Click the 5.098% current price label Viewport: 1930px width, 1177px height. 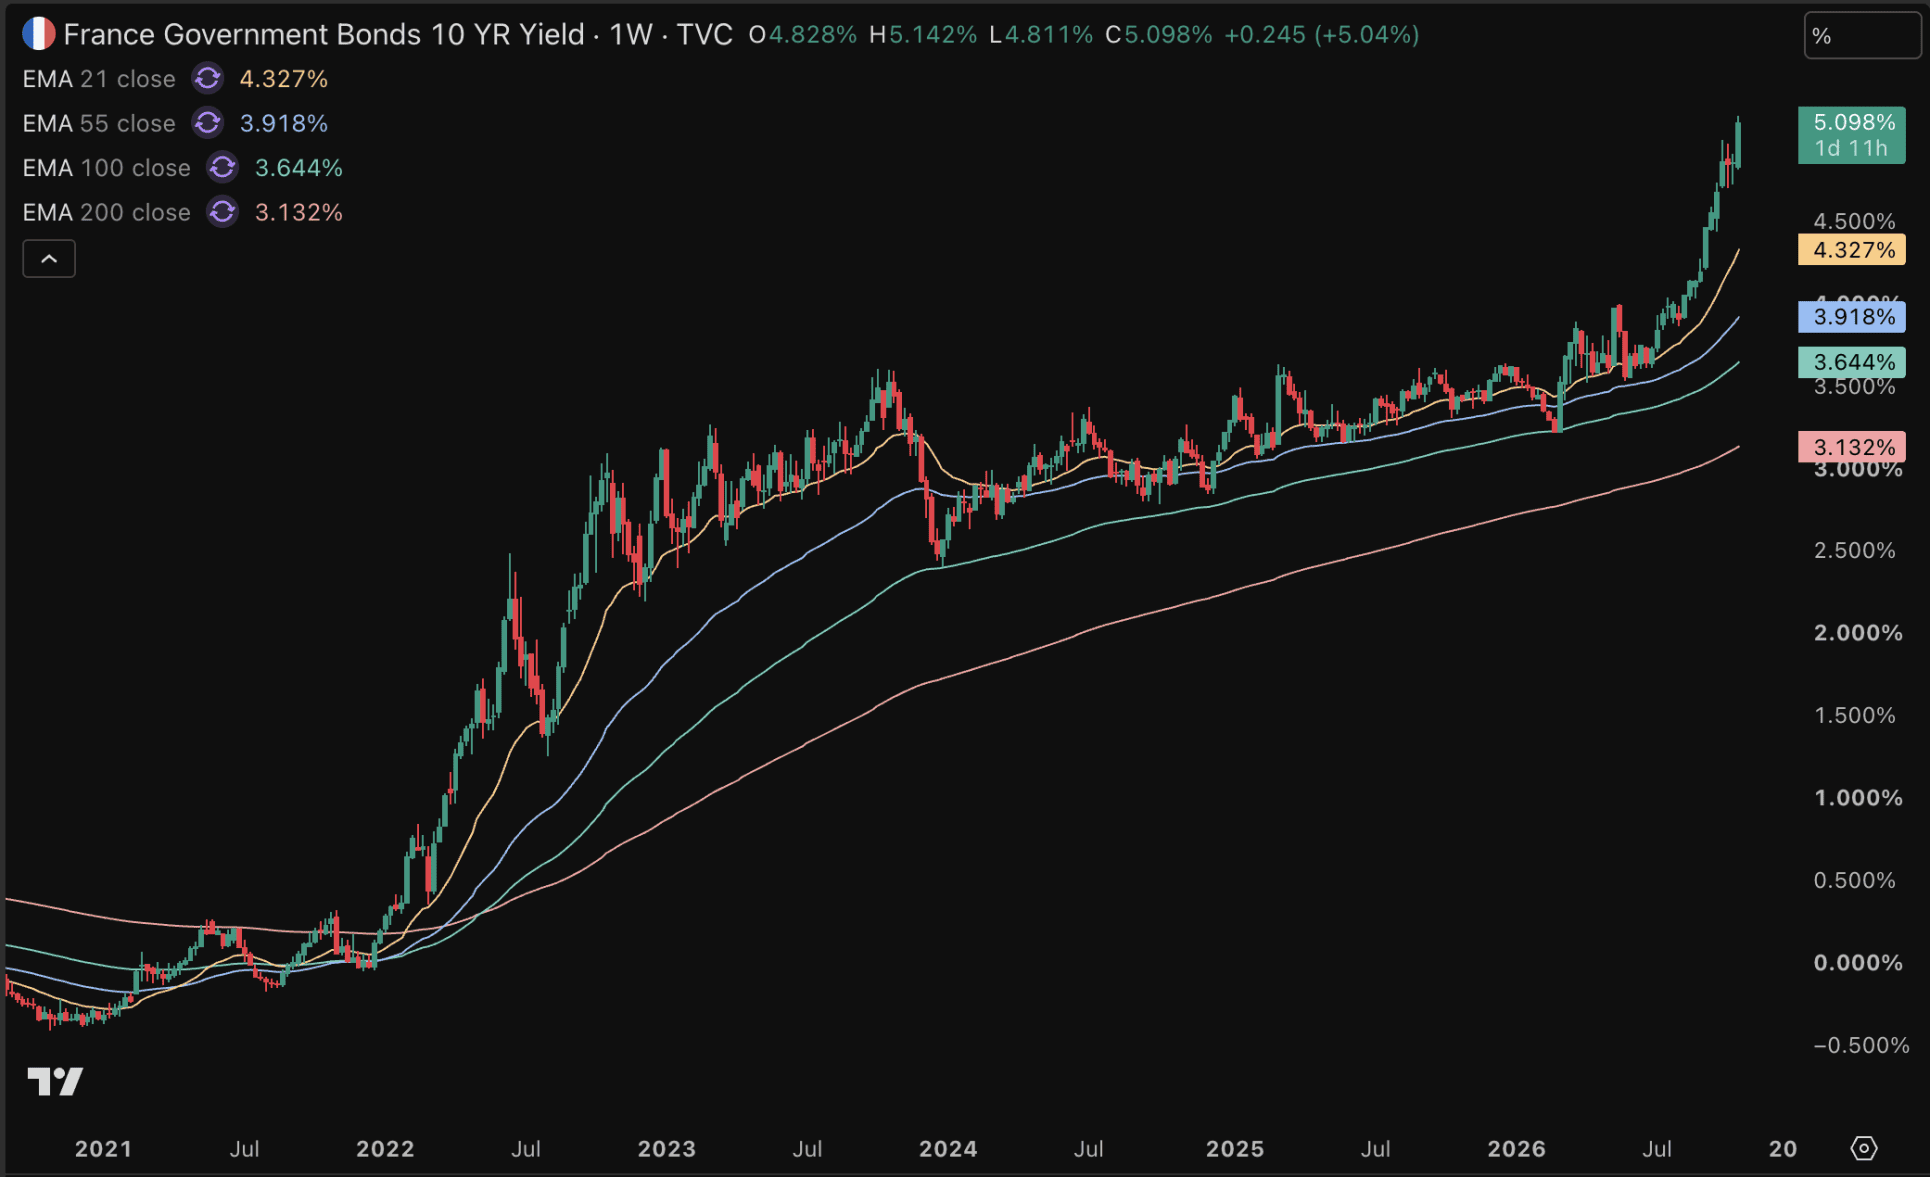[1852, 135]
